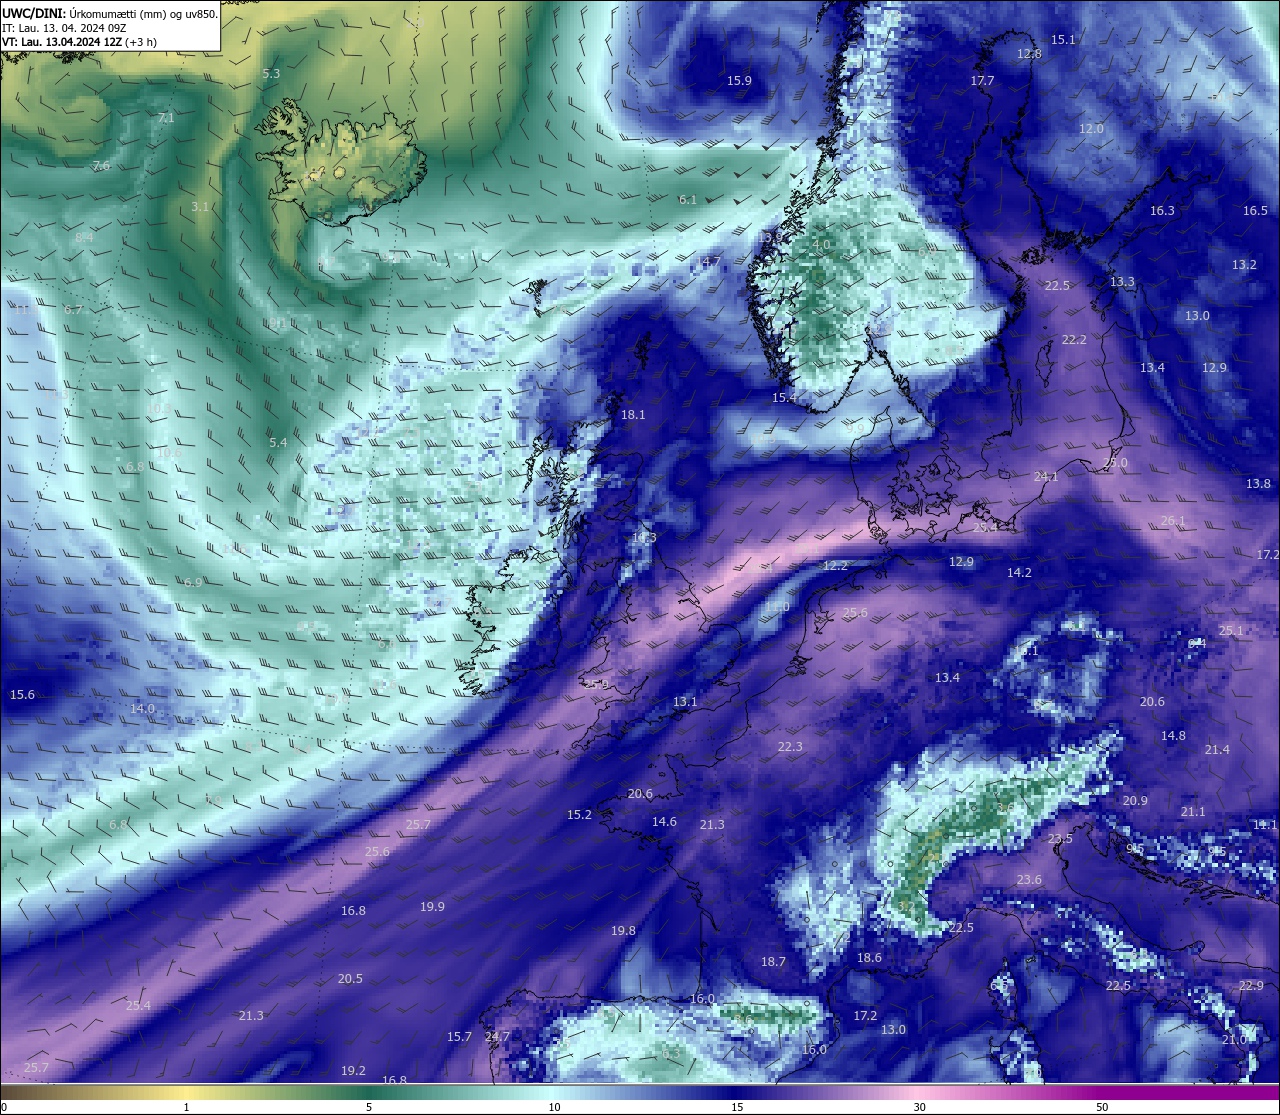Image resolution: width=1280 pixels, height=1115 pixels.
Task: Click the 13.2 value on the map
Action: 1244,265
